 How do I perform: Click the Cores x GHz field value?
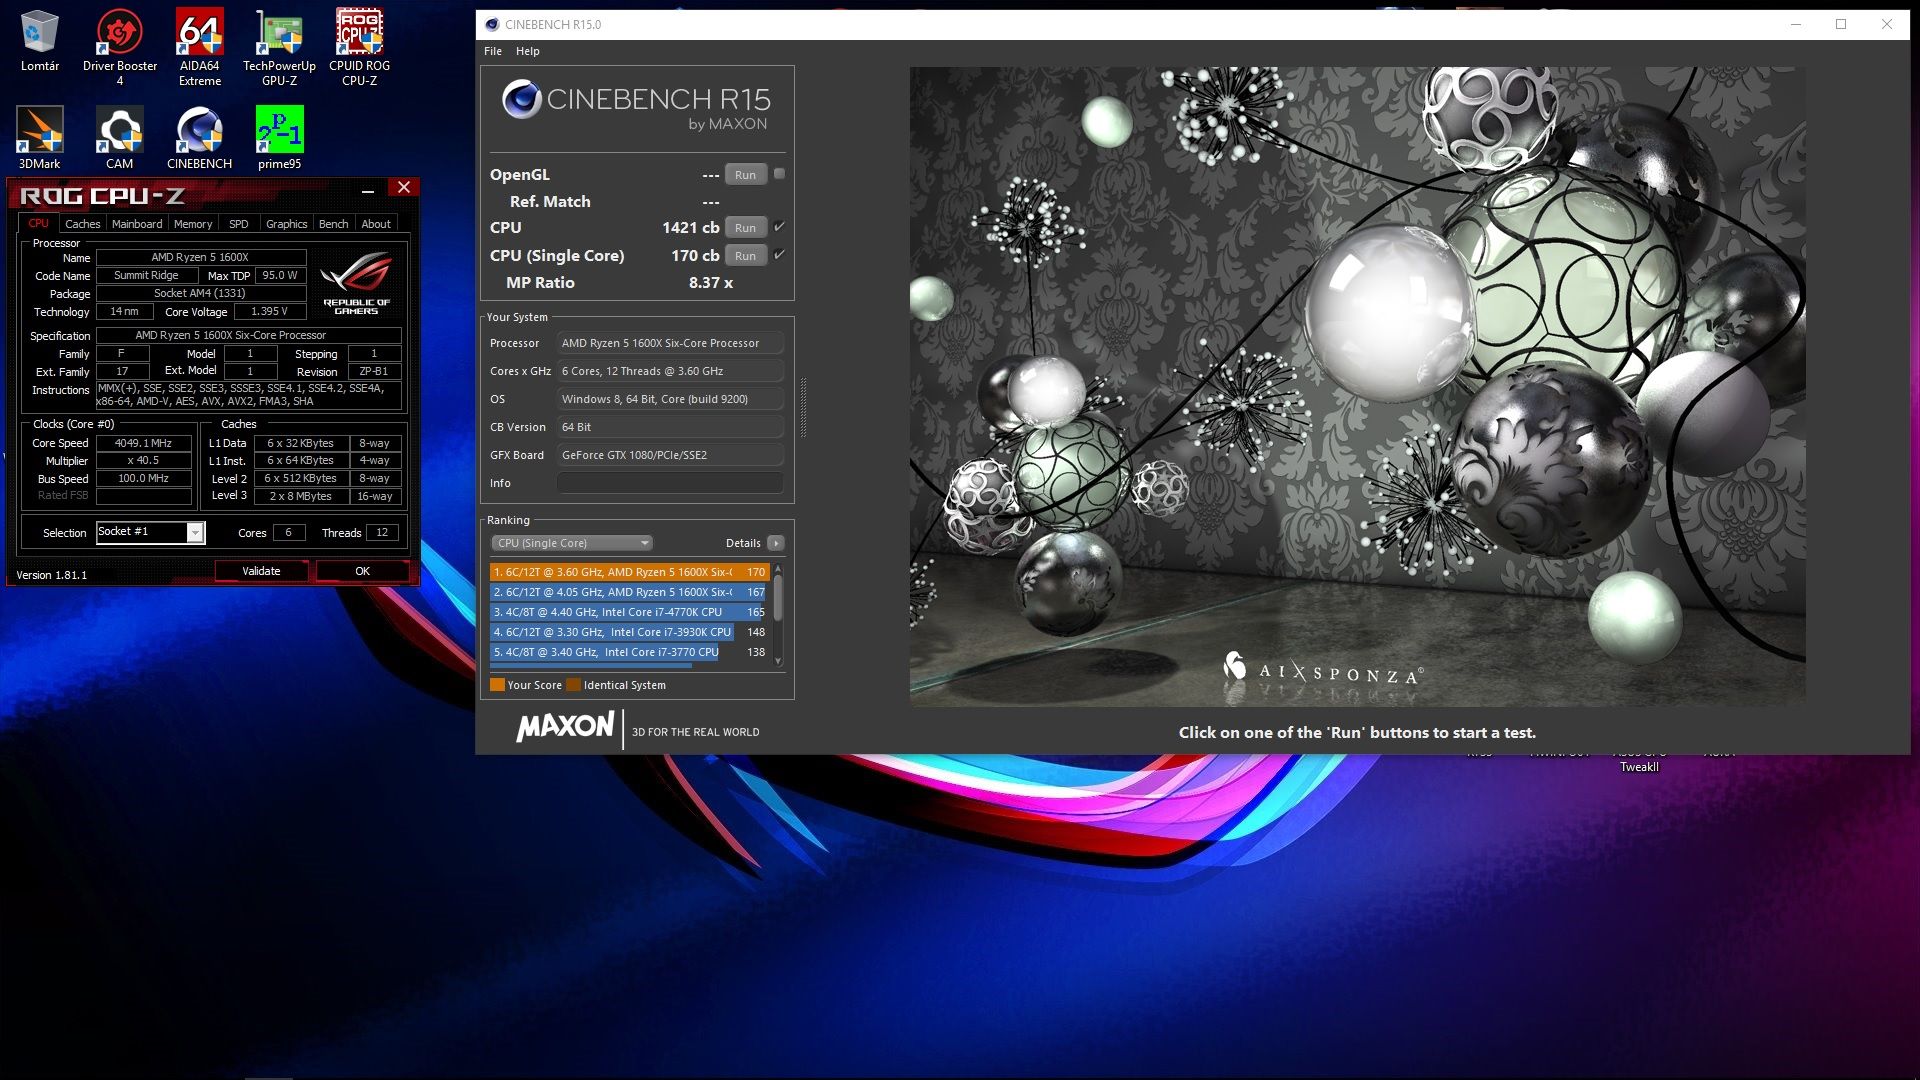tap(670, 371)
